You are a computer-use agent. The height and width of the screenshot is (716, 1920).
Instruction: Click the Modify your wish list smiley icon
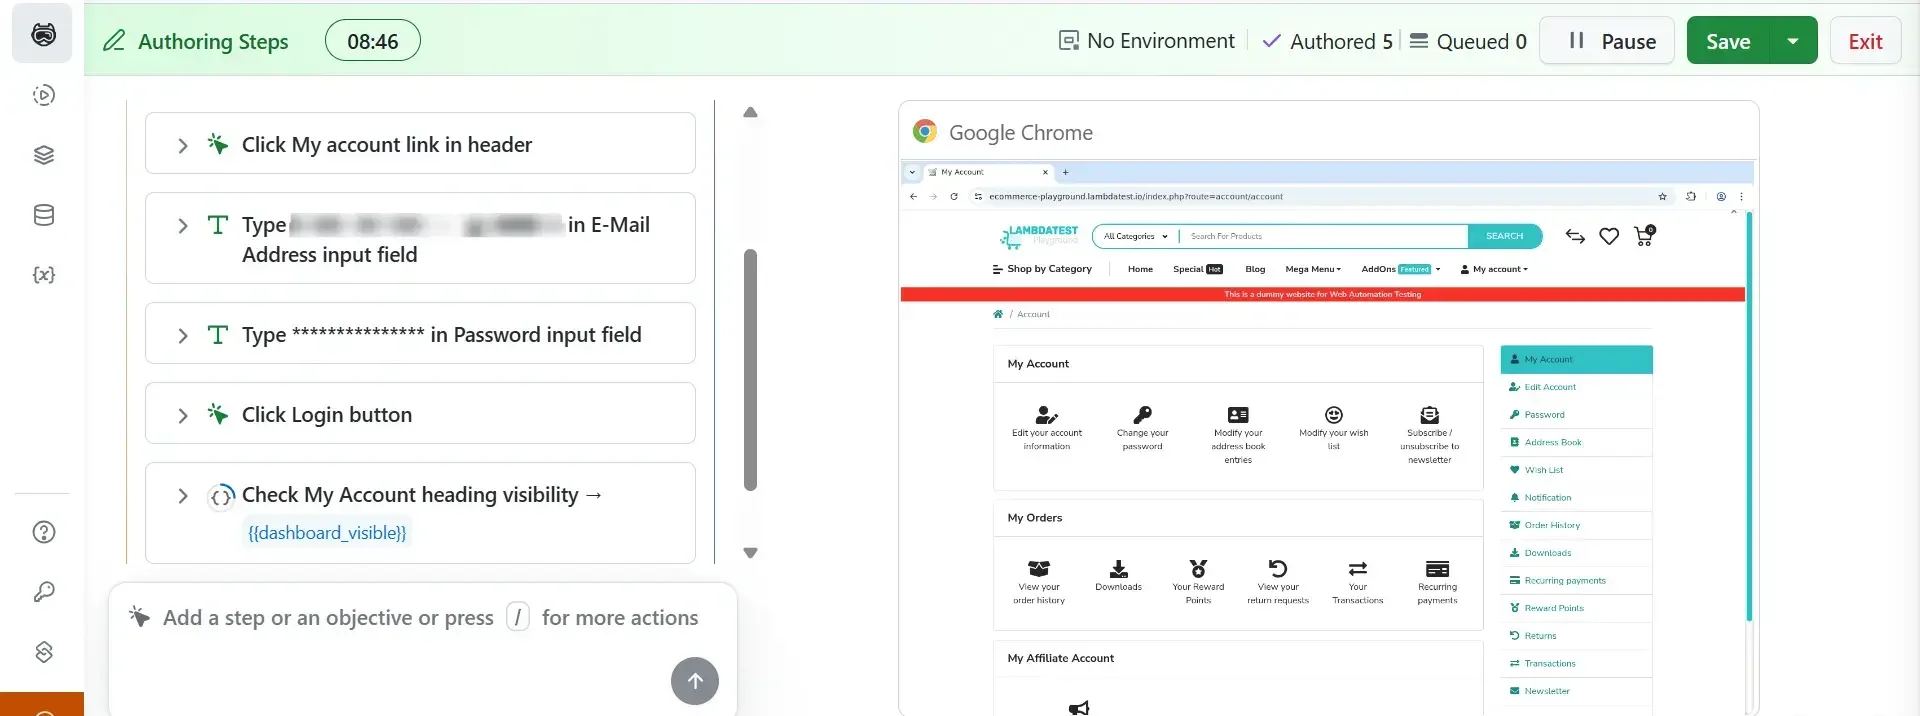(1334, 415)
